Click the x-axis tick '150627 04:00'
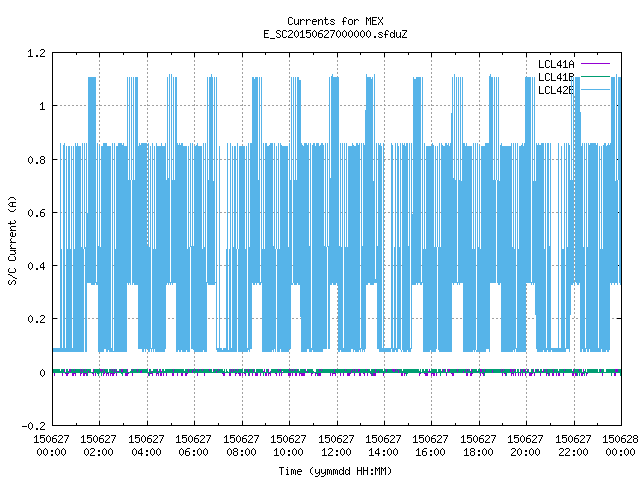Screen dimensions: 640x480 point(146,446)
